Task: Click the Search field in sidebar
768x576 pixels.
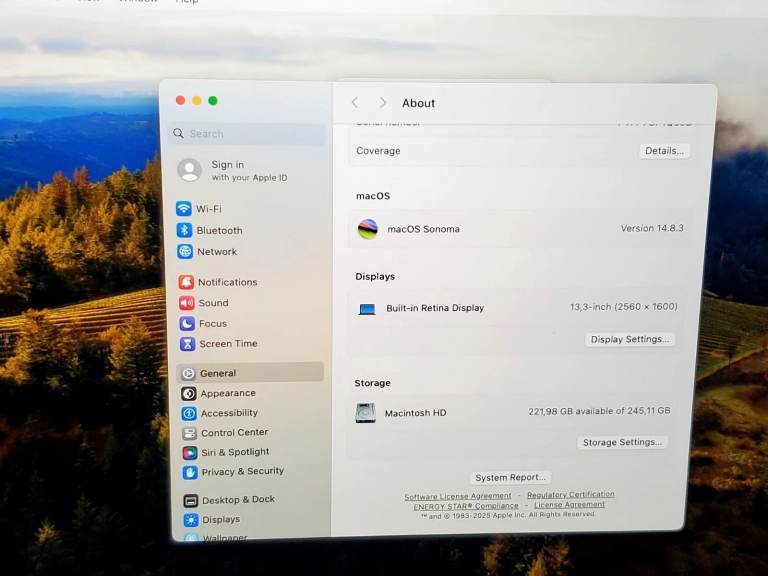Action: pos(248,134)
